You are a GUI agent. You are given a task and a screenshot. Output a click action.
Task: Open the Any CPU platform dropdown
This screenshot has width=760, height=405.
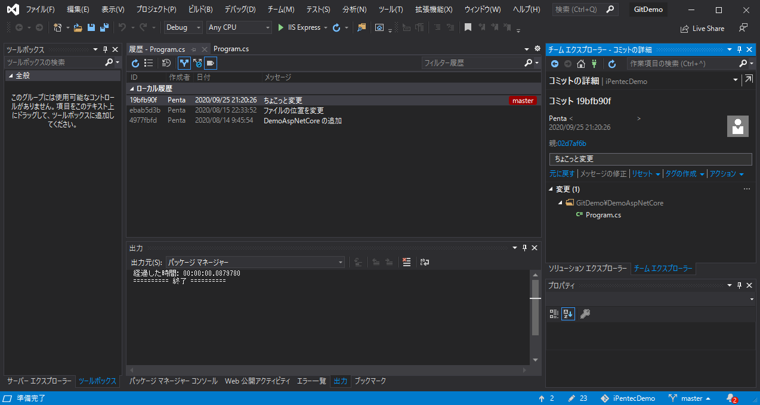pyautogui.click(x=239, y=28)
